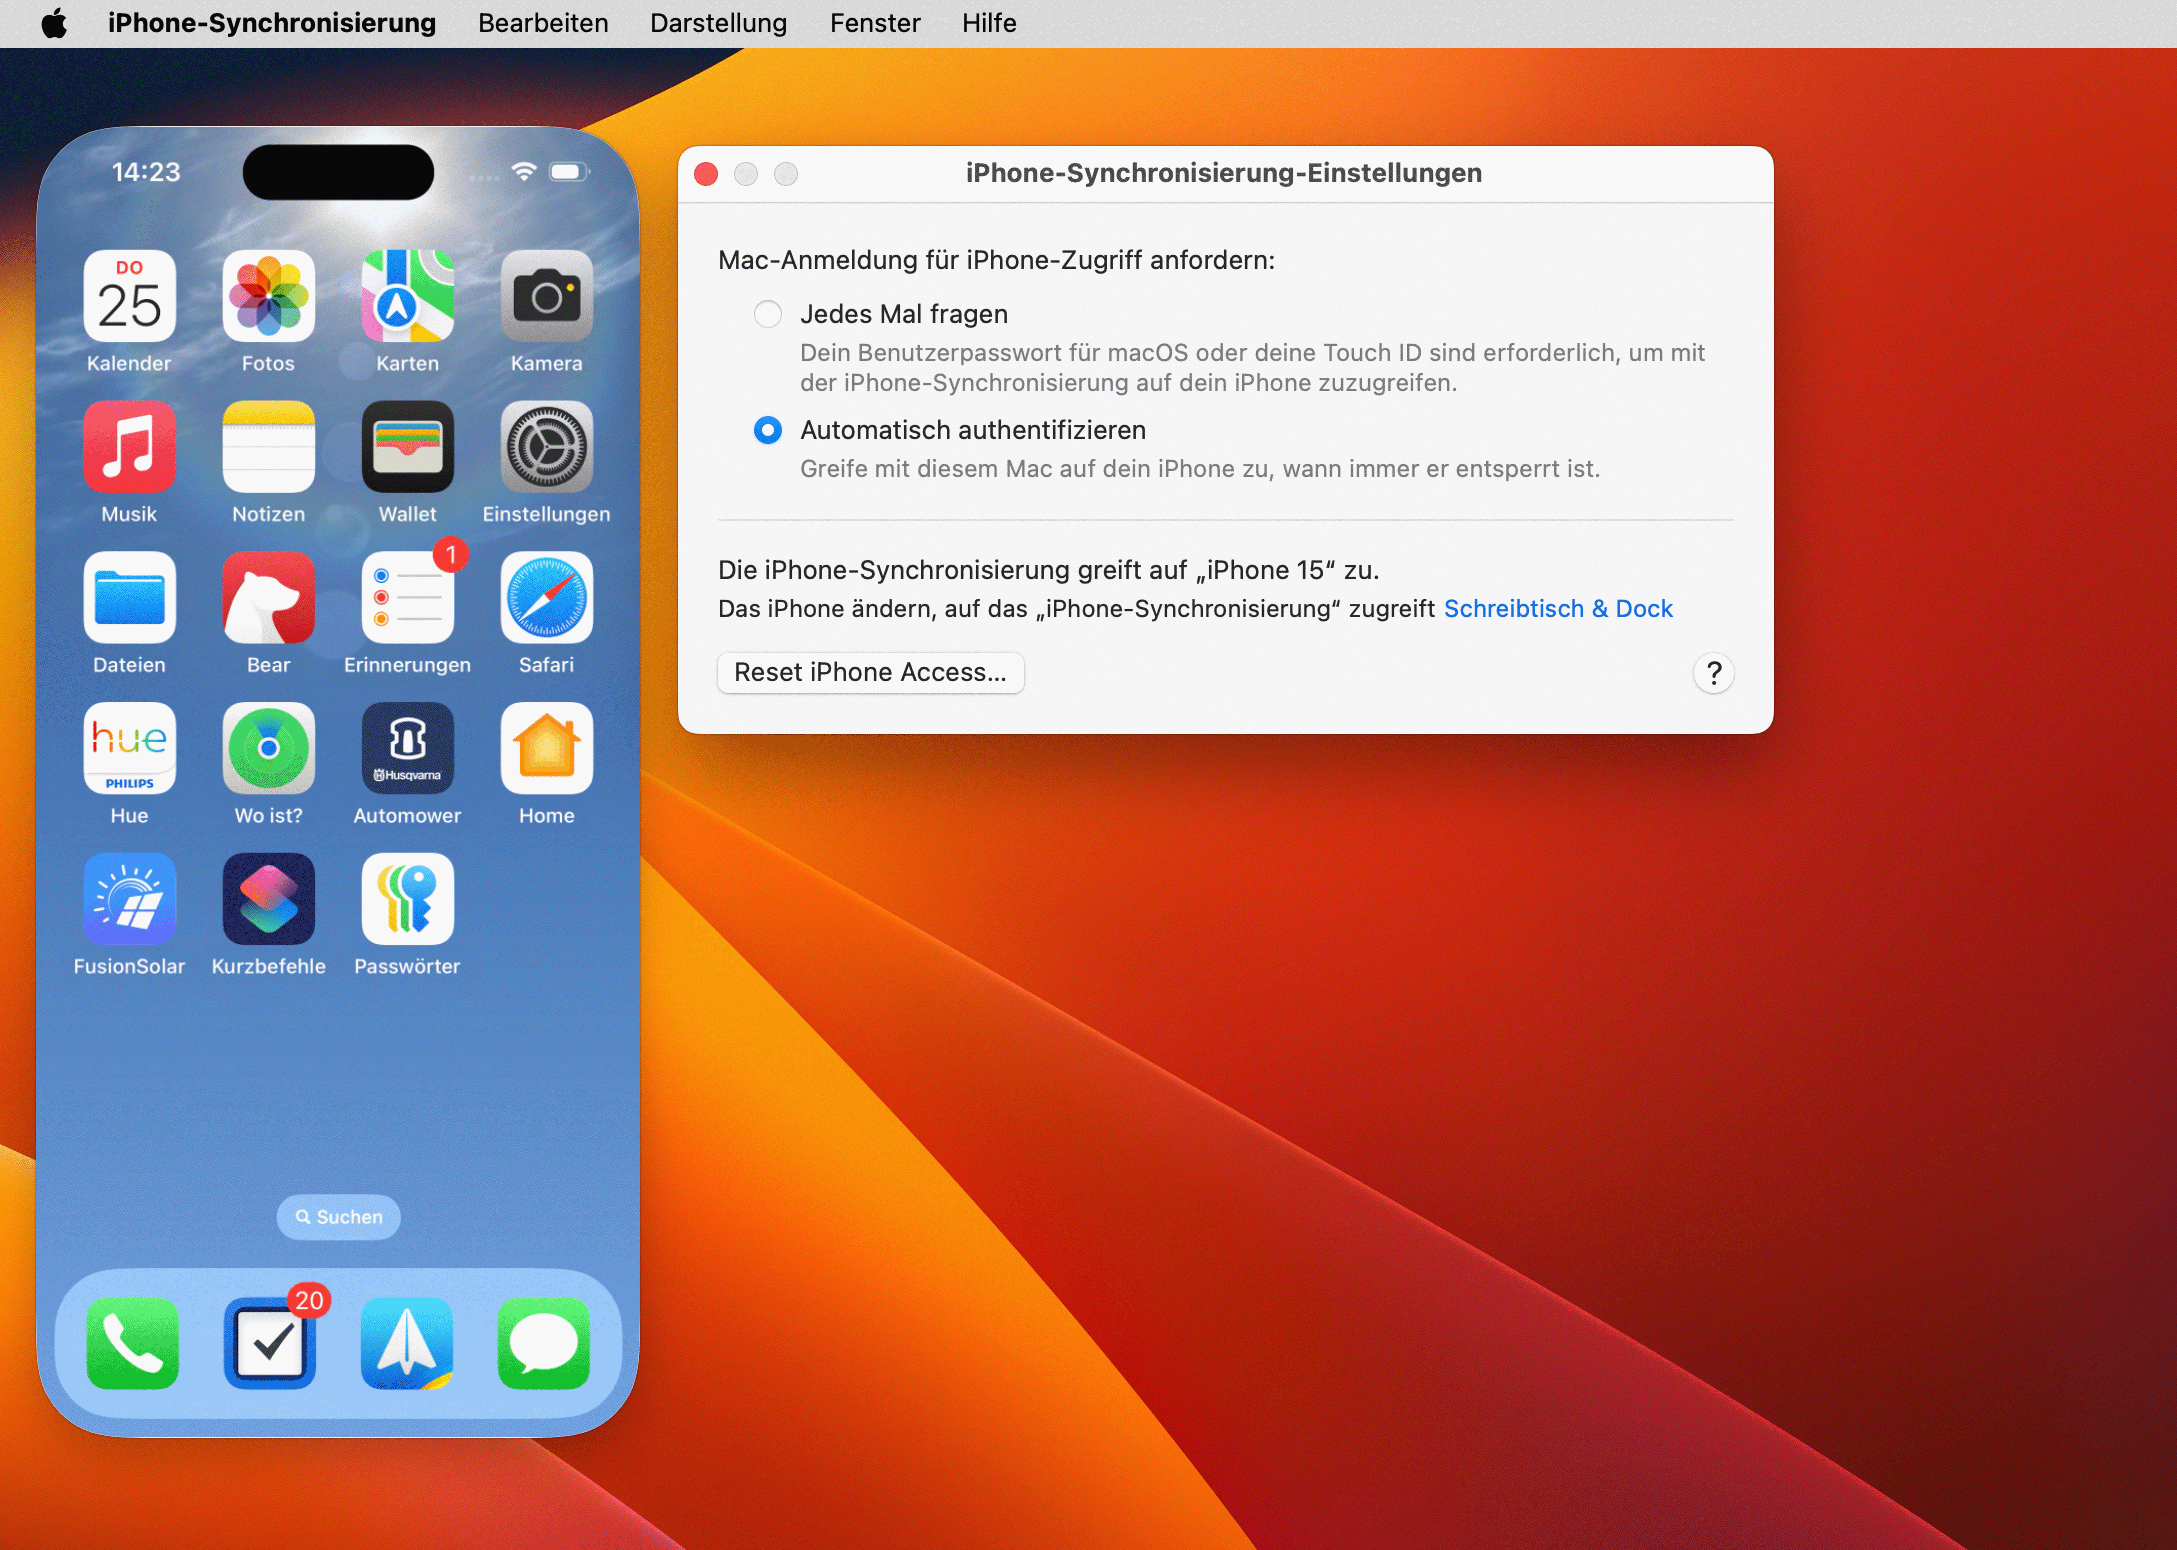Open the task app with 20 badge
2177x1550 pixels.
point(270,1343)
